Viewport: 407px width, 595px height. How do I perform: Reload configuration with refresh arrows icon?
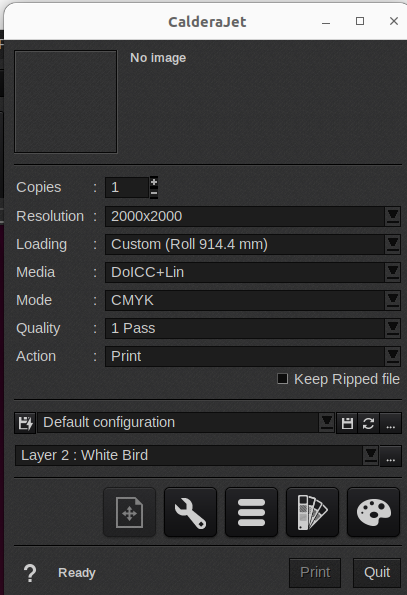tap(368, 423)
